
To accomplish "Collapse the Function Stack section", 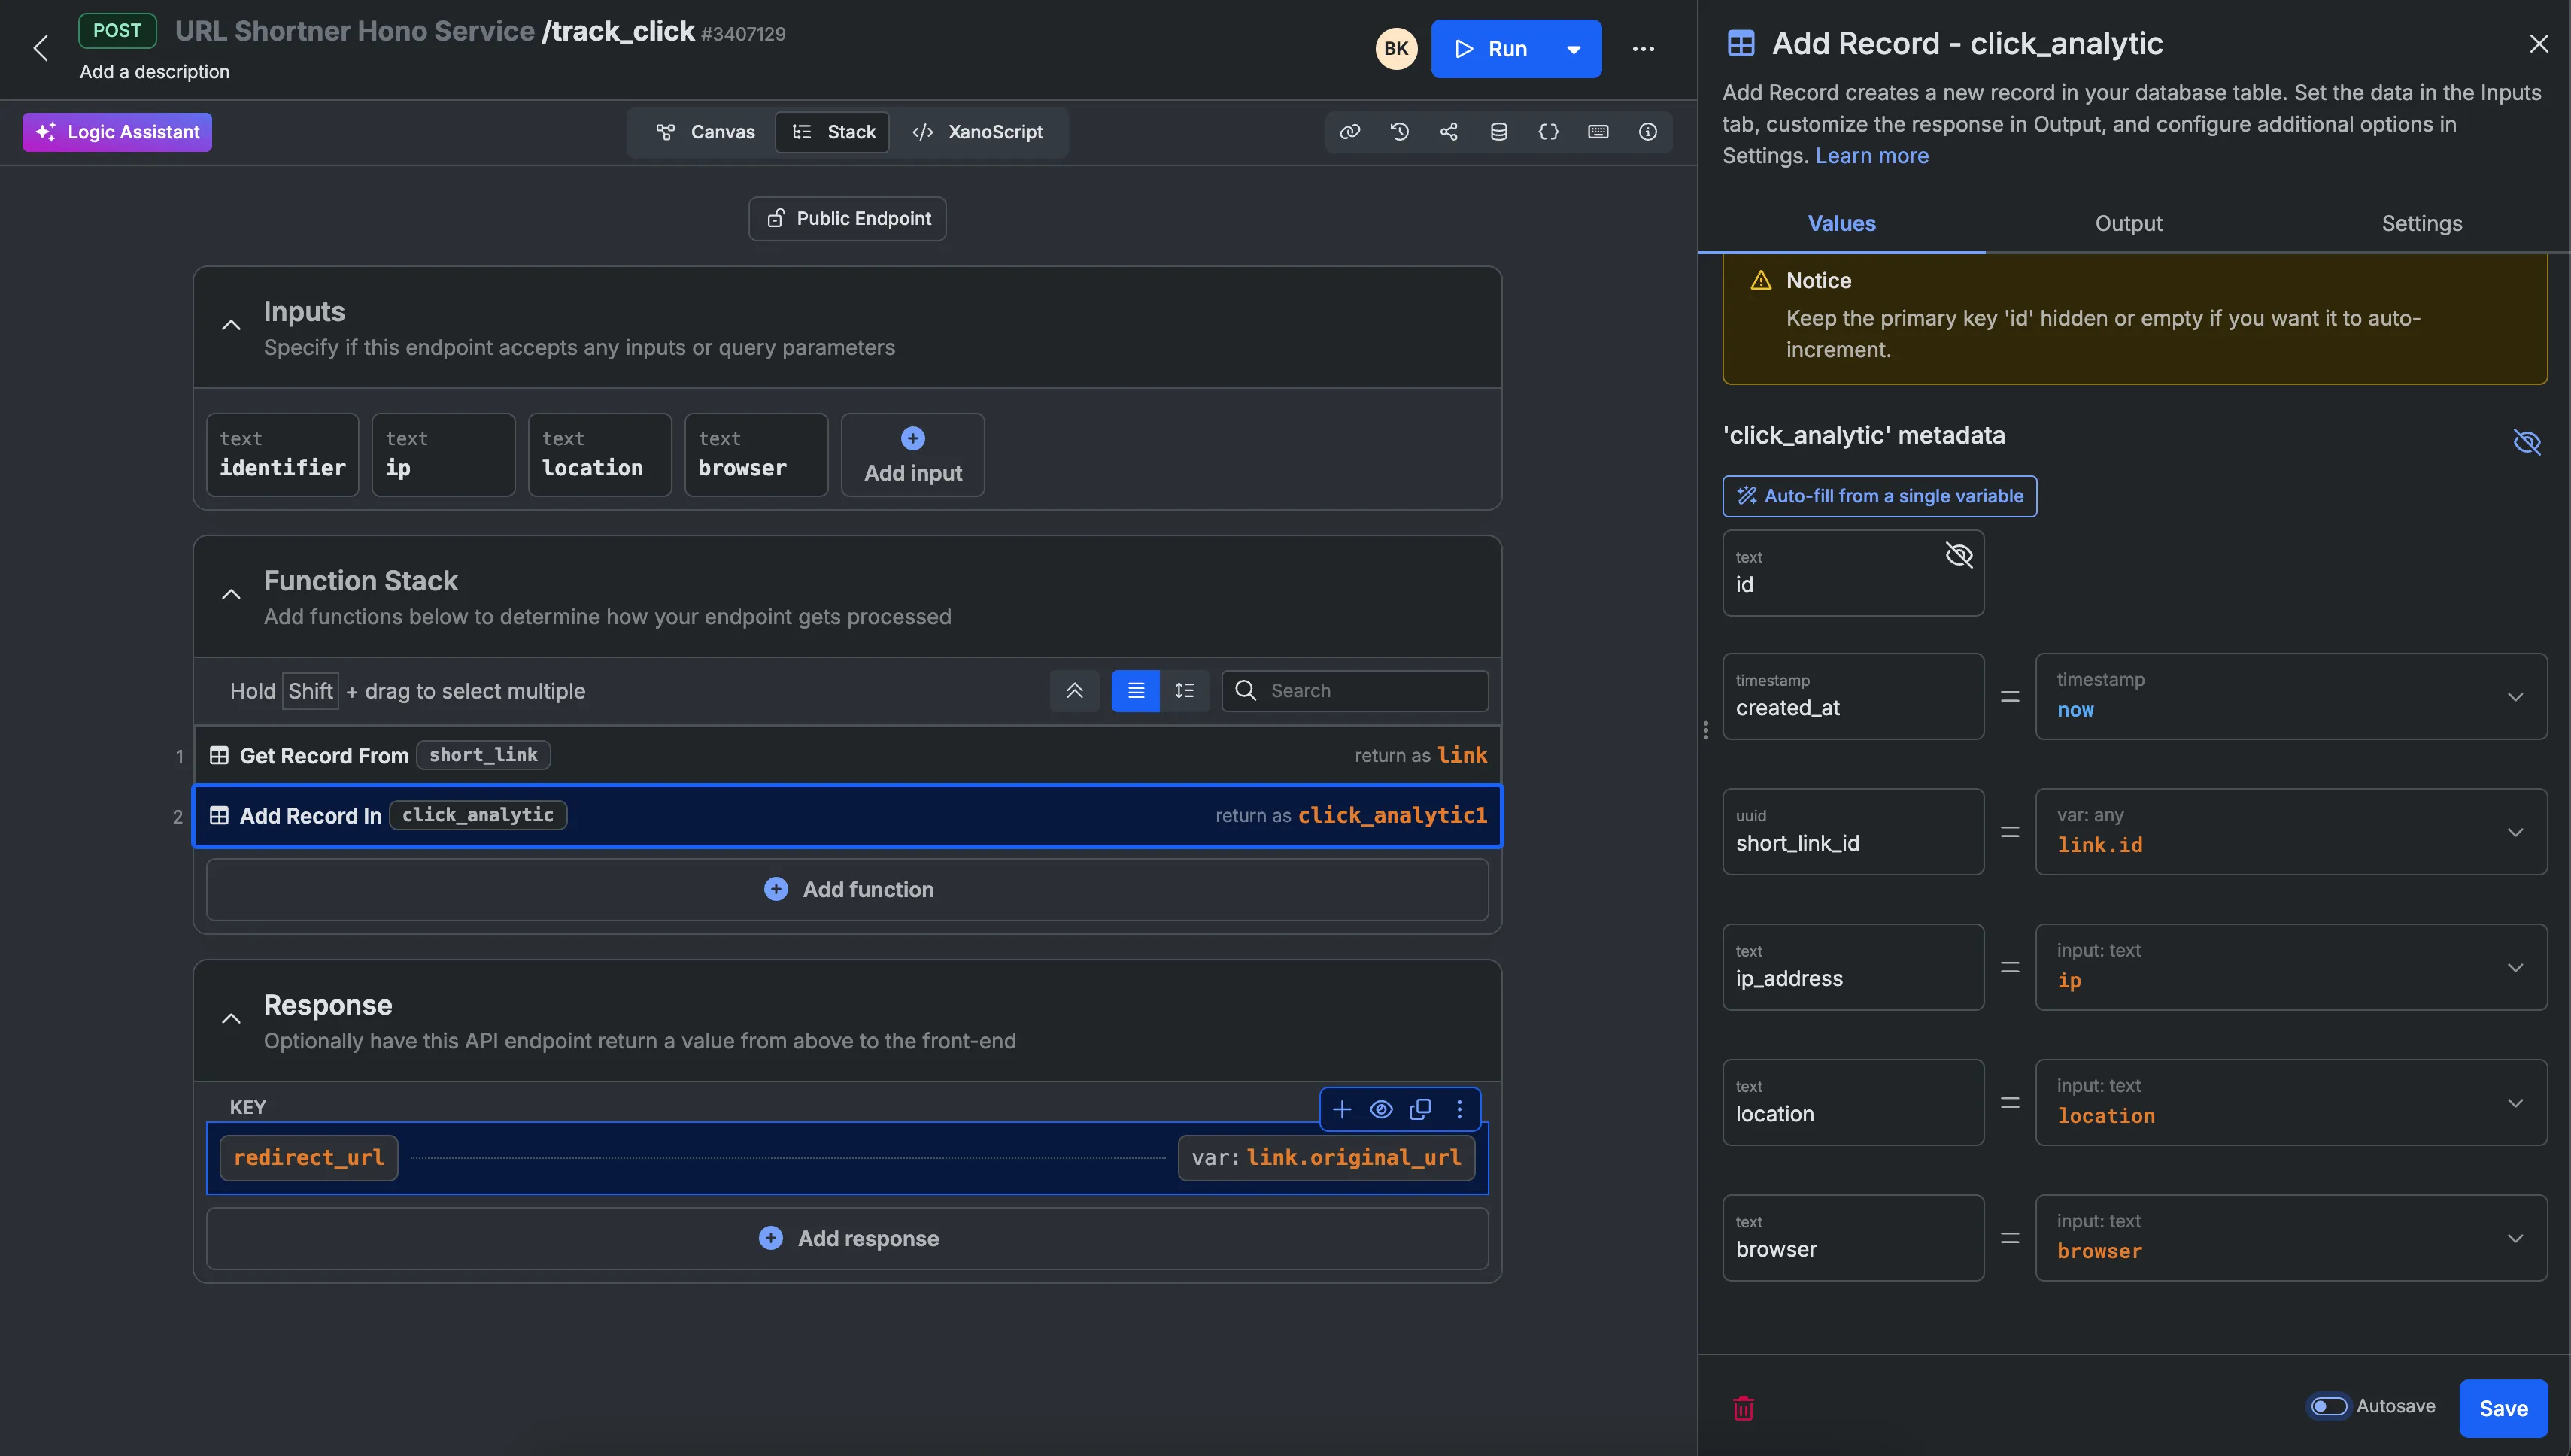I will [231, 595].
